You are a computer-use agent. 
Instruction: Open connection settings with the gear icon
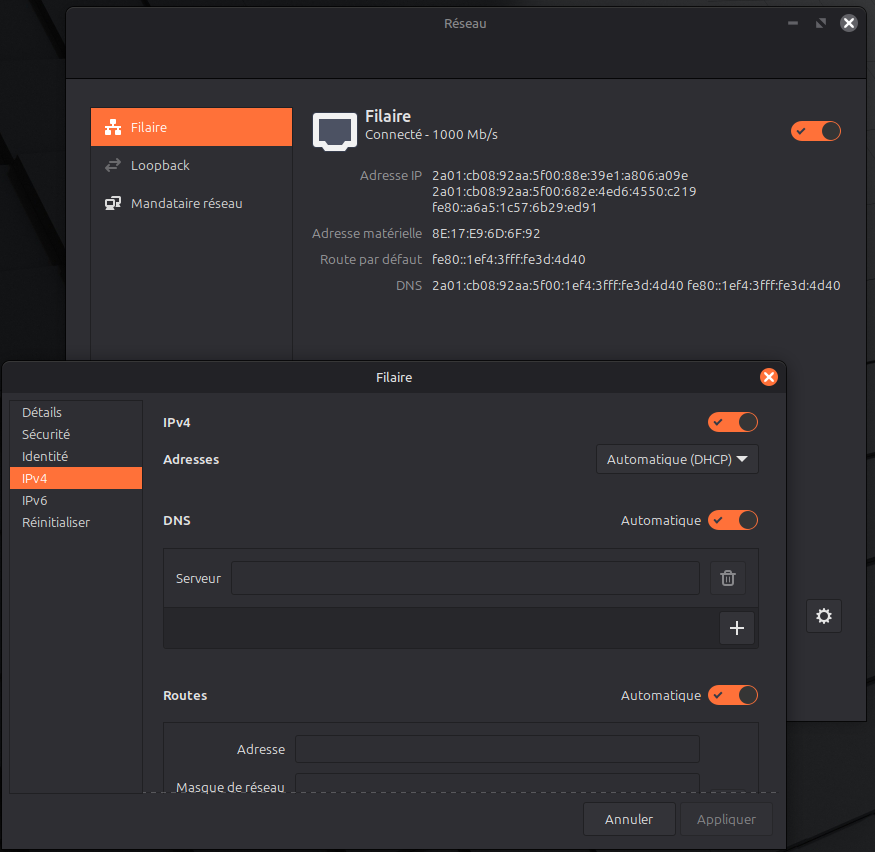pyautogui.click(x=824, y=616)
